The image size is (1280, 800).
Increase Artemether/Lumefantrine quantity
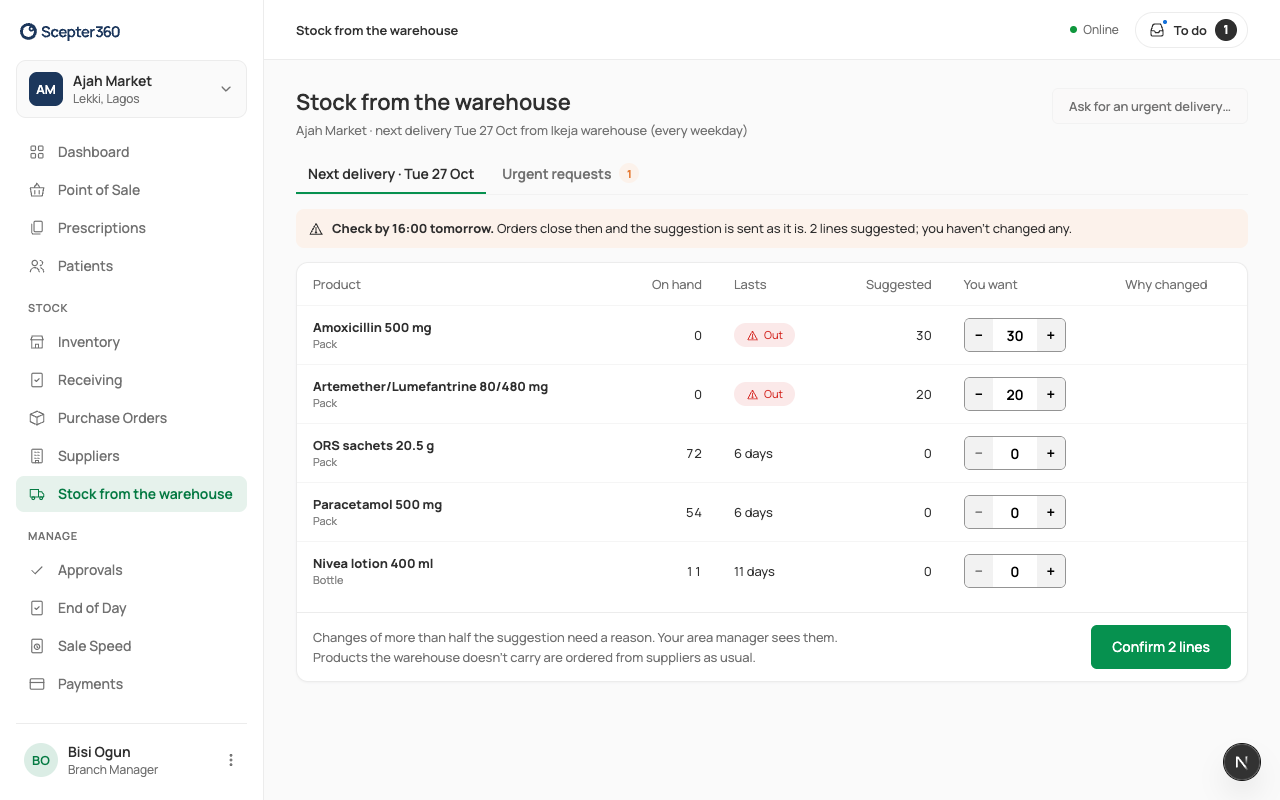click(x=1051, y=394)
